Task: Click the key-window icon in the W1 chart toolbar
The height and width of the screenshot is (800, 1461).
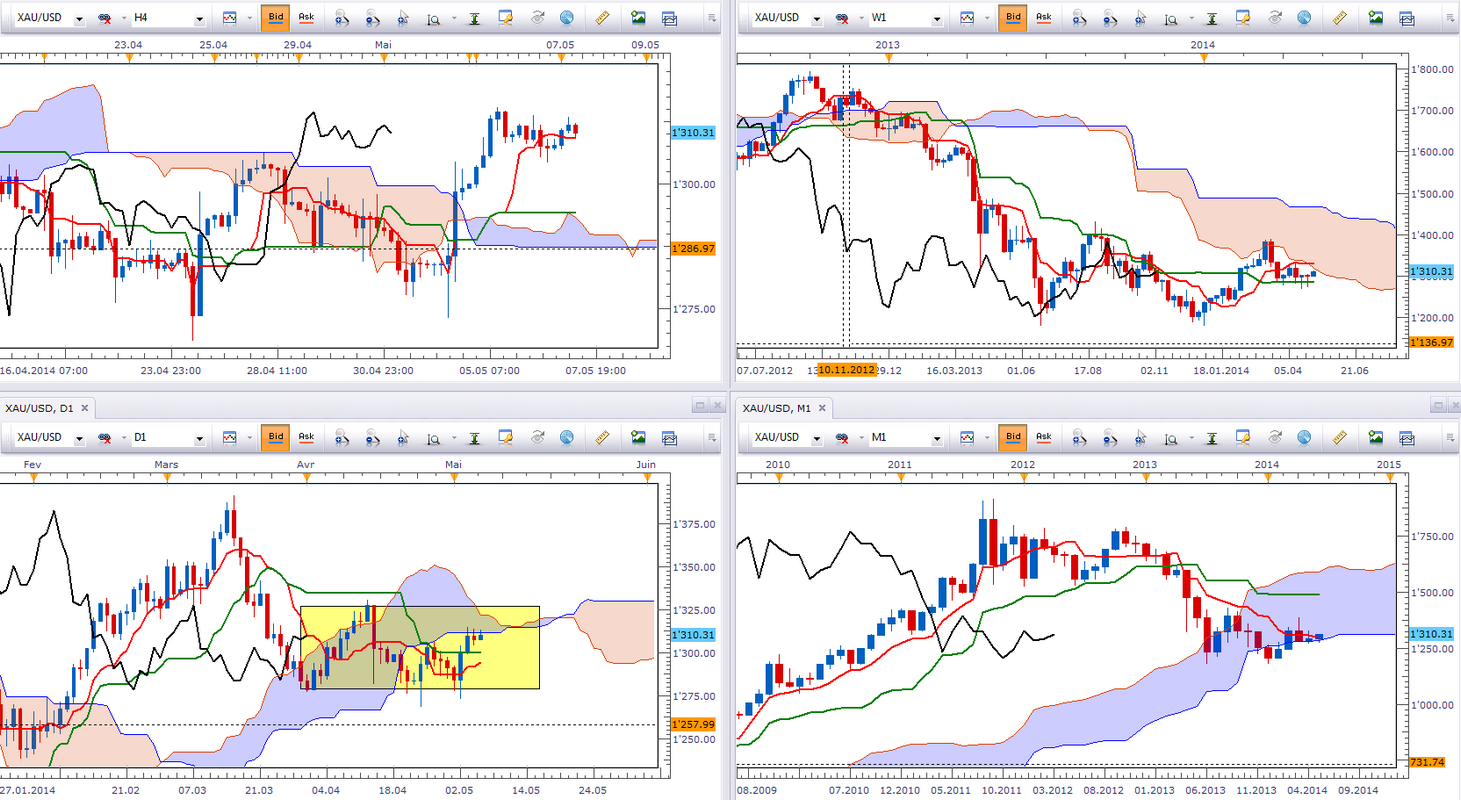Action: coord(1244,18)
